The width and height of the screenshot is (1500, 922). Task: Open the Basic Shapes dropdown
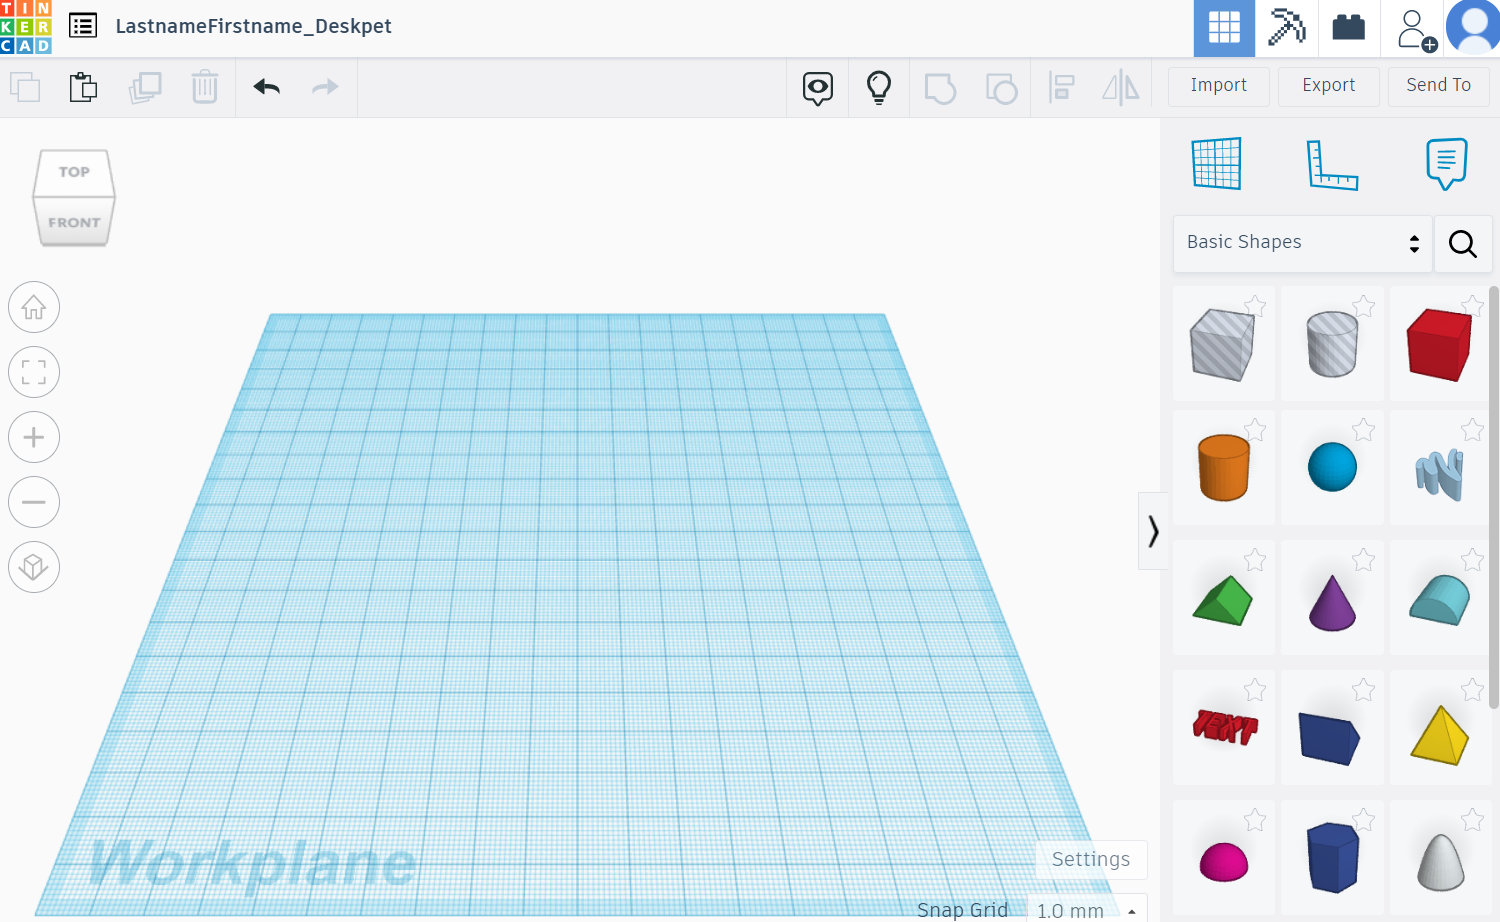click(1300, 242)
